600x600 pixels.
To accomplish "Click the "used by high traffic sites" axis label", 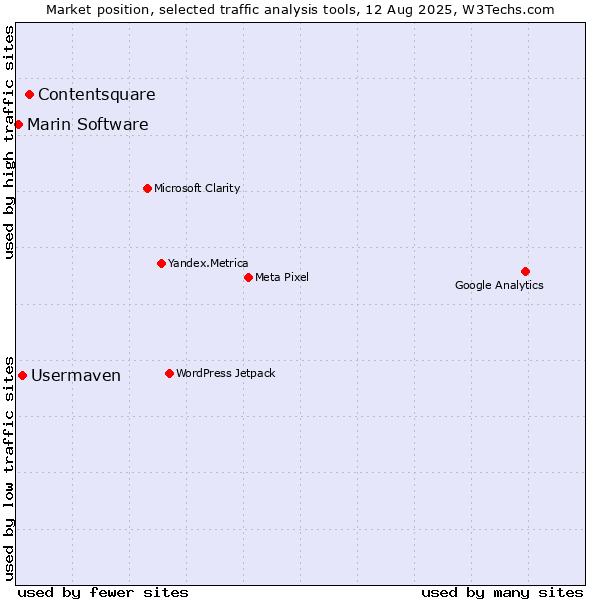I will pos(9,142).
